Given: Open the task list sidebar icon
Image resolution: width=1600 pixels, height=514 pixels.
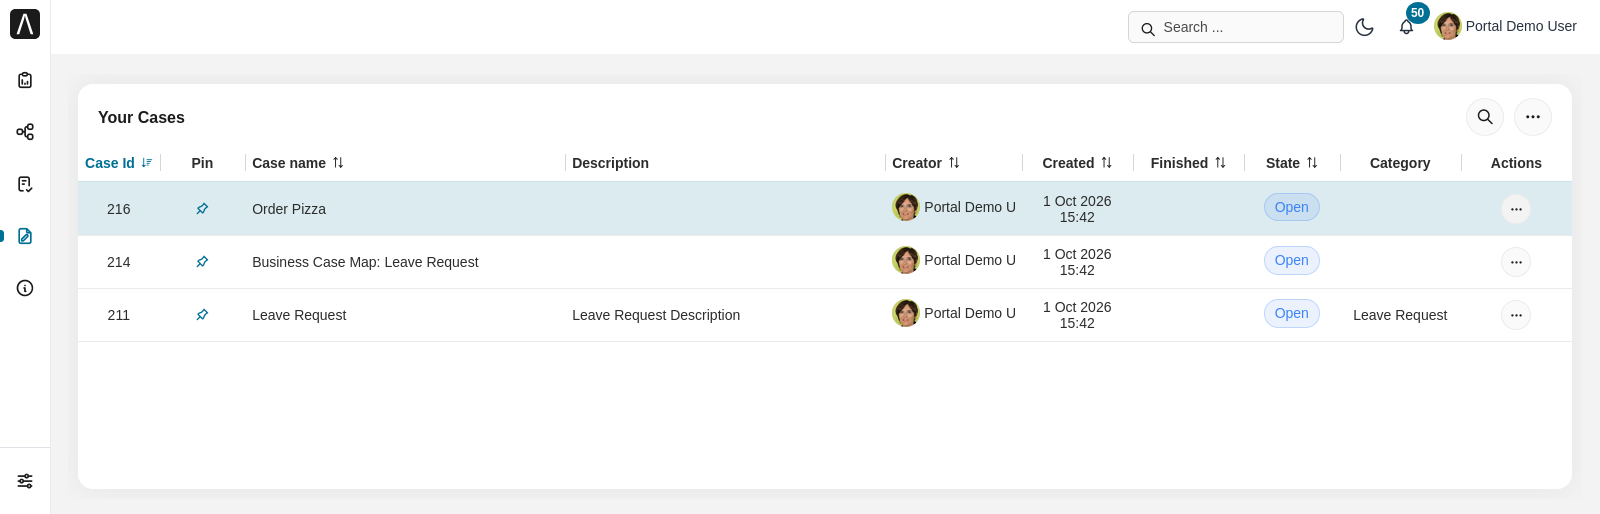Looking at the screenshot, I should pos(25,184).
